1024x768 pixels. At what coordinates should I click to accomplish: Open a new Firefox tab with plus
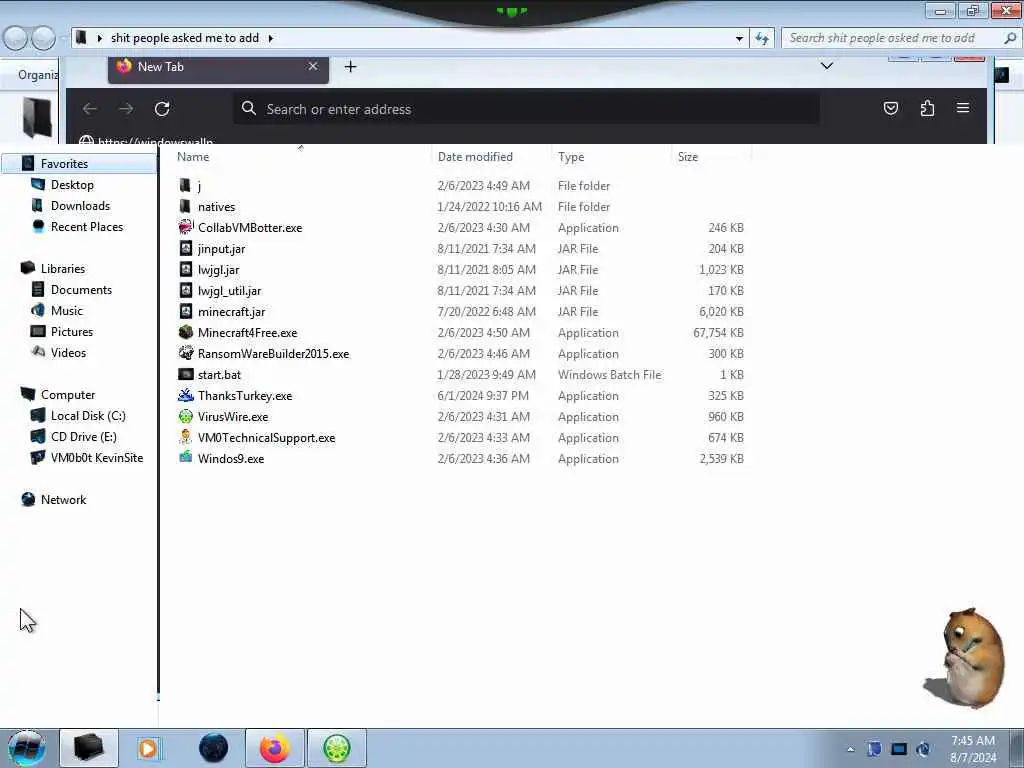click(x=351, y=67)
